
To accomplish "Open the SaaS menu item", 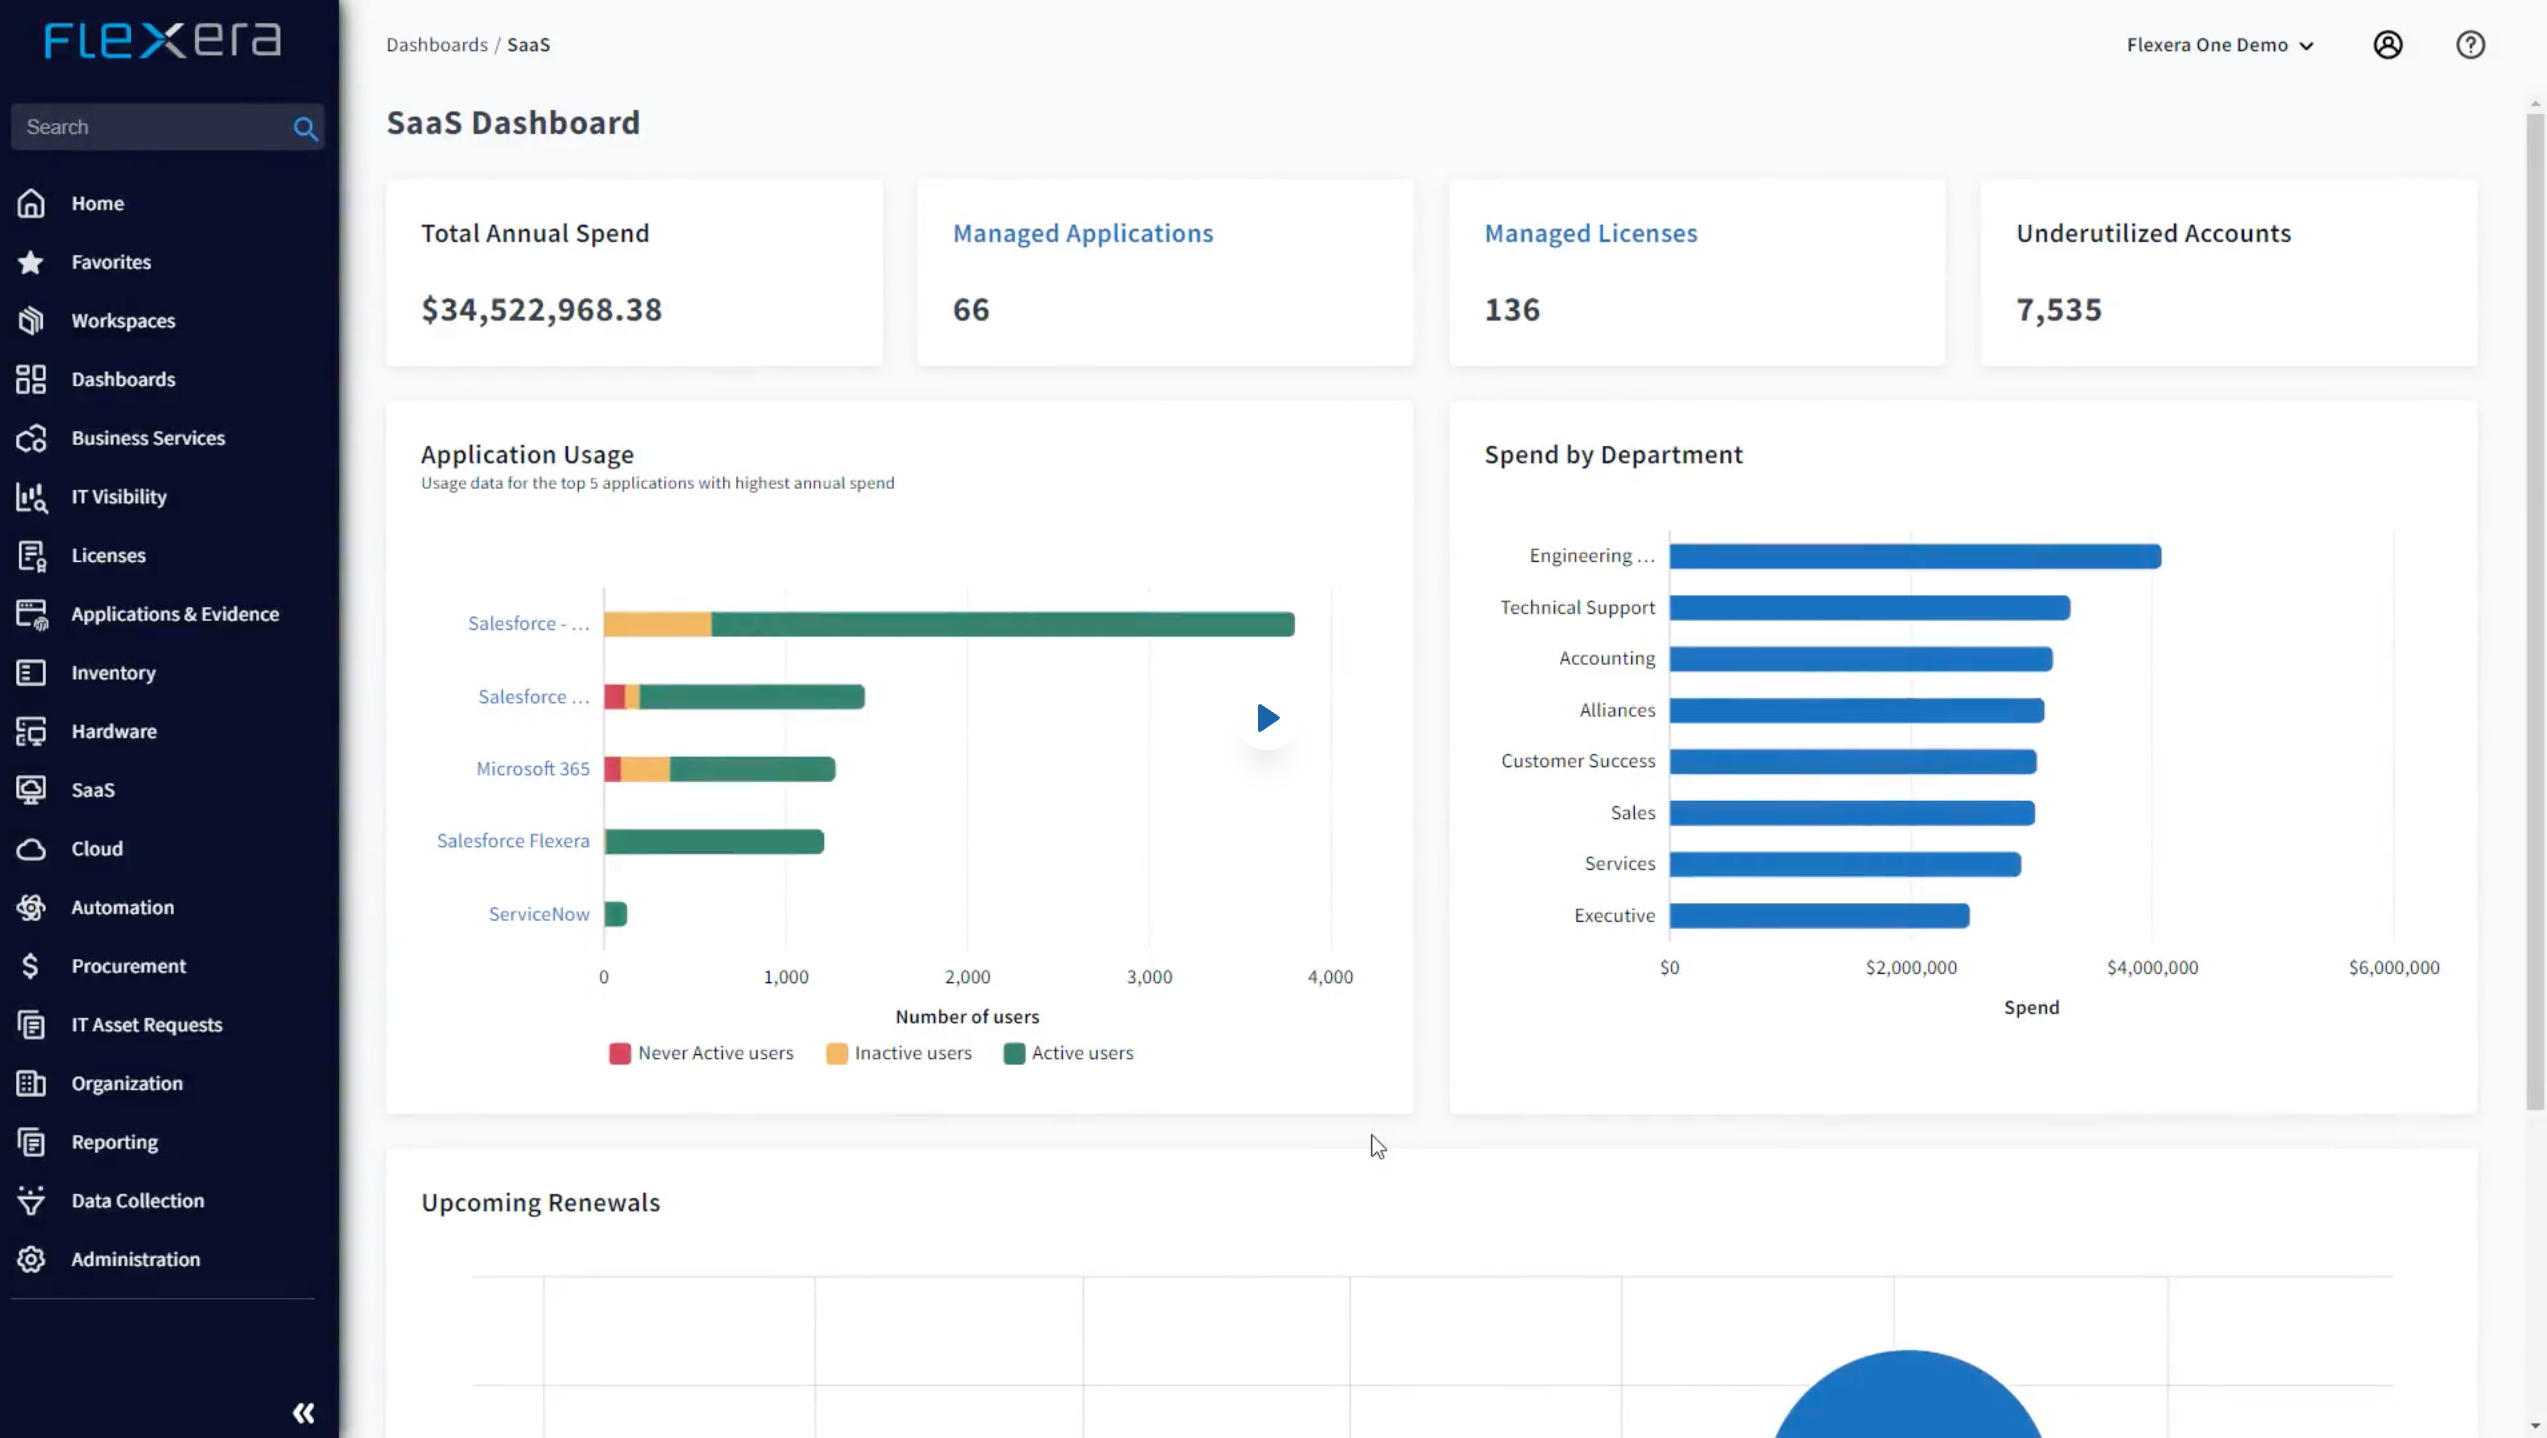I will (93, 790).
